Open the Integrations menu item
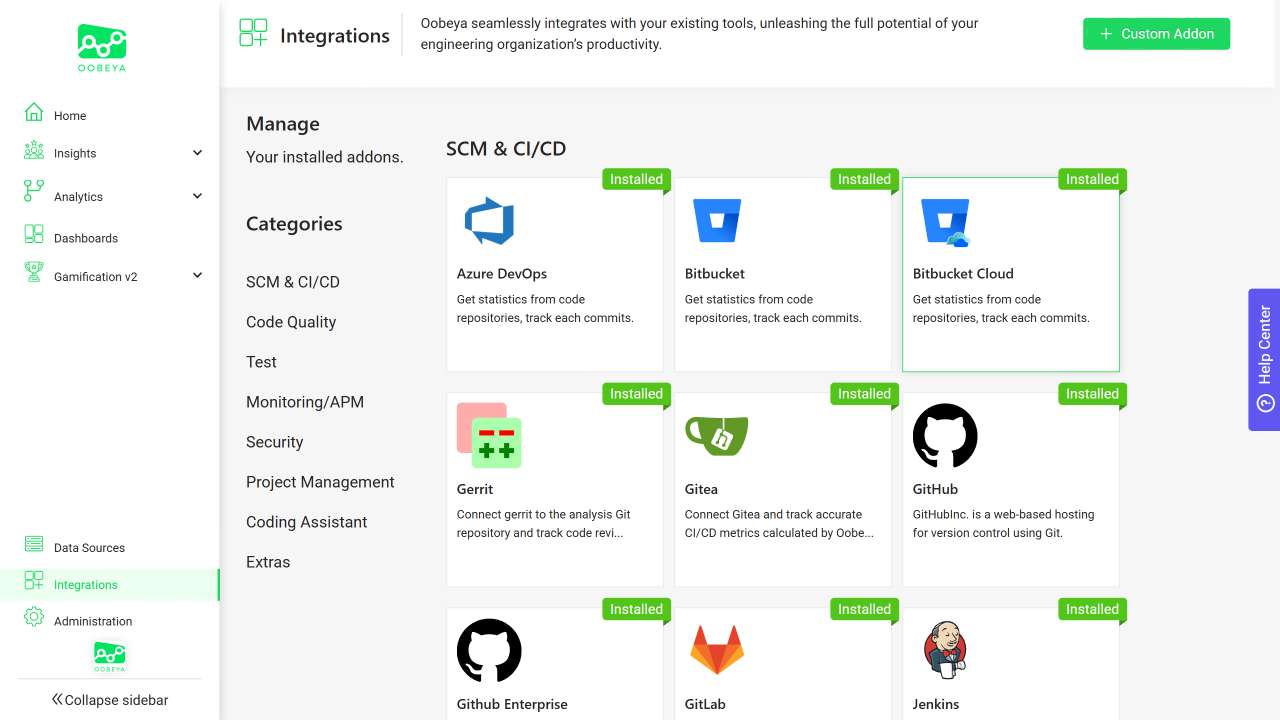The image size is (1280, 720). (110, 585)
